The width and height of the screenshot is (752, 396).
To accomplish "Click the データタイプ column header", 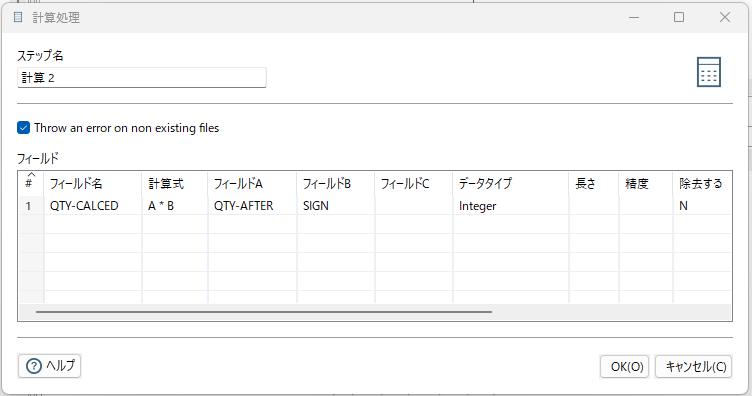I will pyautogui.click(x=511, y=183).
